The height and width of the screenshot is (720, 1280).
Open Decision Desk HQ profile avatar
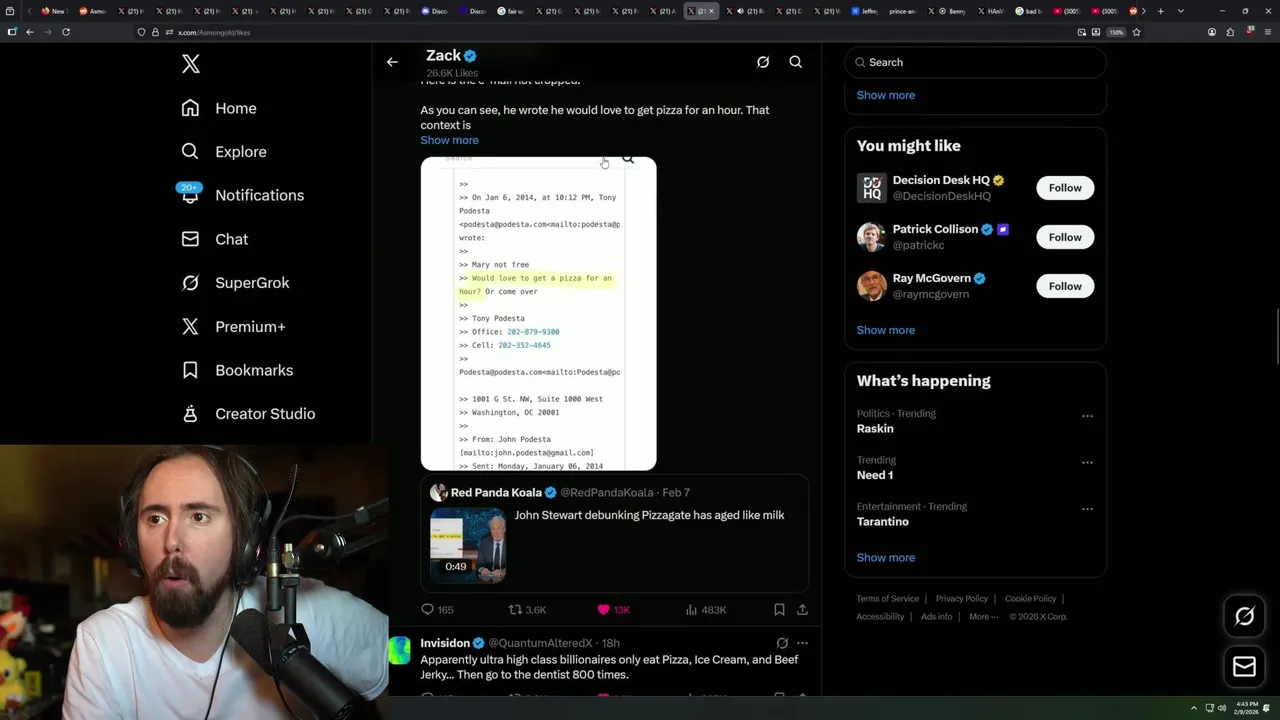tap(872, 188)
